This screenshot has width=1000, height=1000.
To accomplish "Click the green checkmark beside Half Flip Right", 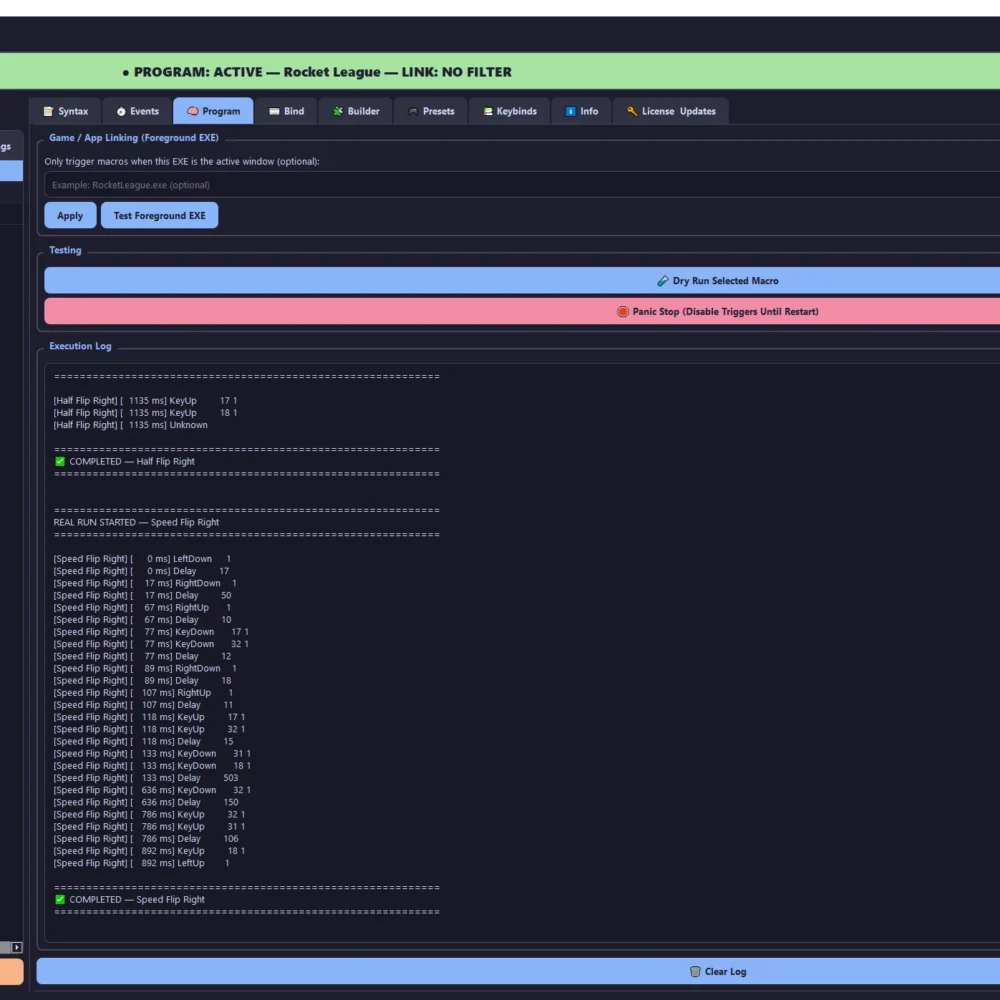I will tap(60, 461).
